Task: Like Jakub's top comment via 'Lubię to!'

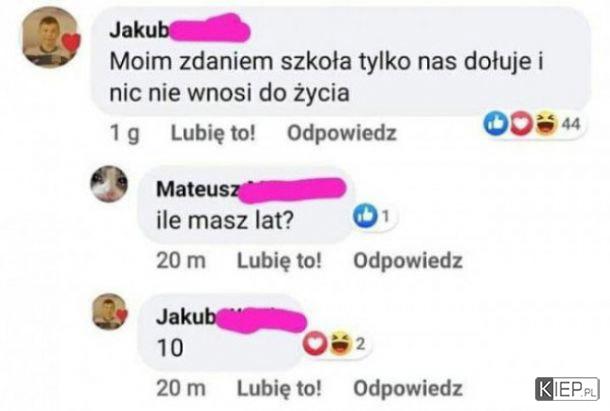Action: pos(213,133)
